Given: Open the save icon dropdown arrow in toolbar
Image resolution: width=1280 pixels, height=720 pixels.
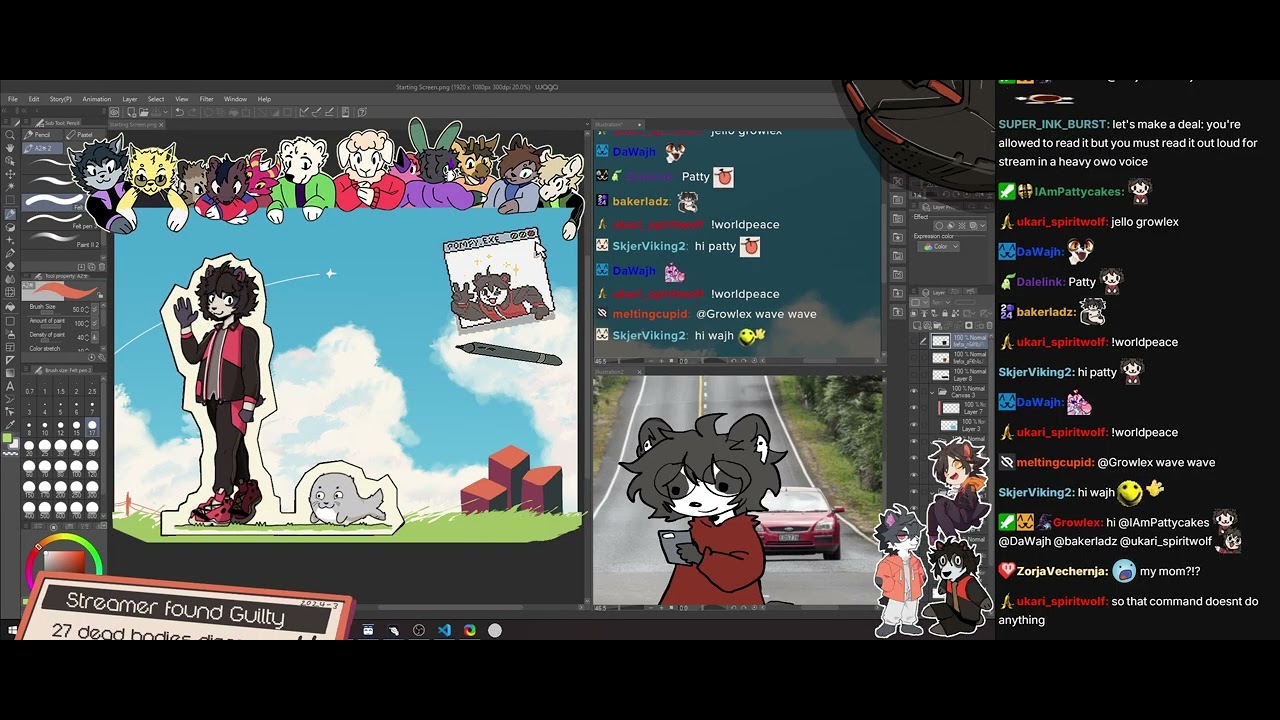Looking at the screenshot, I should click(x=166, y=112).
